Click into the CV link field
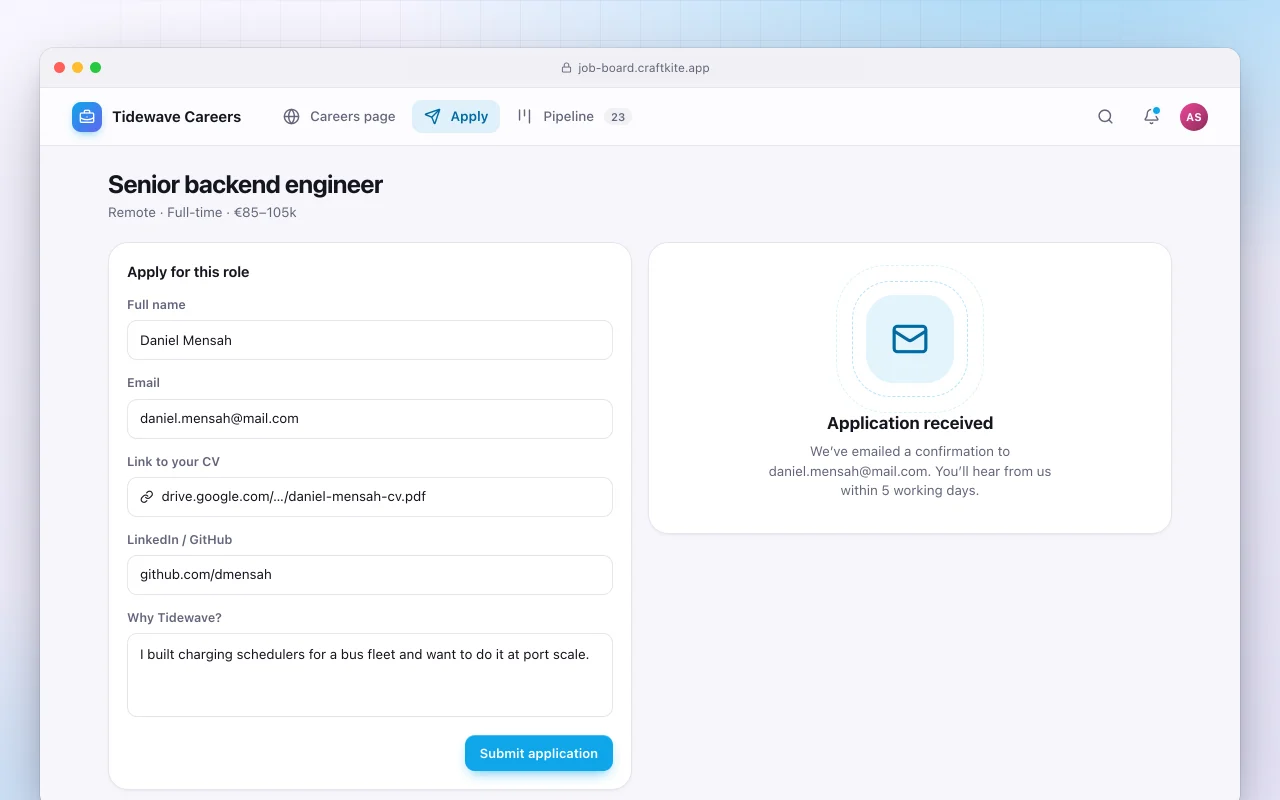Screen dimensions: 1280x800 (x=370, y=497)
